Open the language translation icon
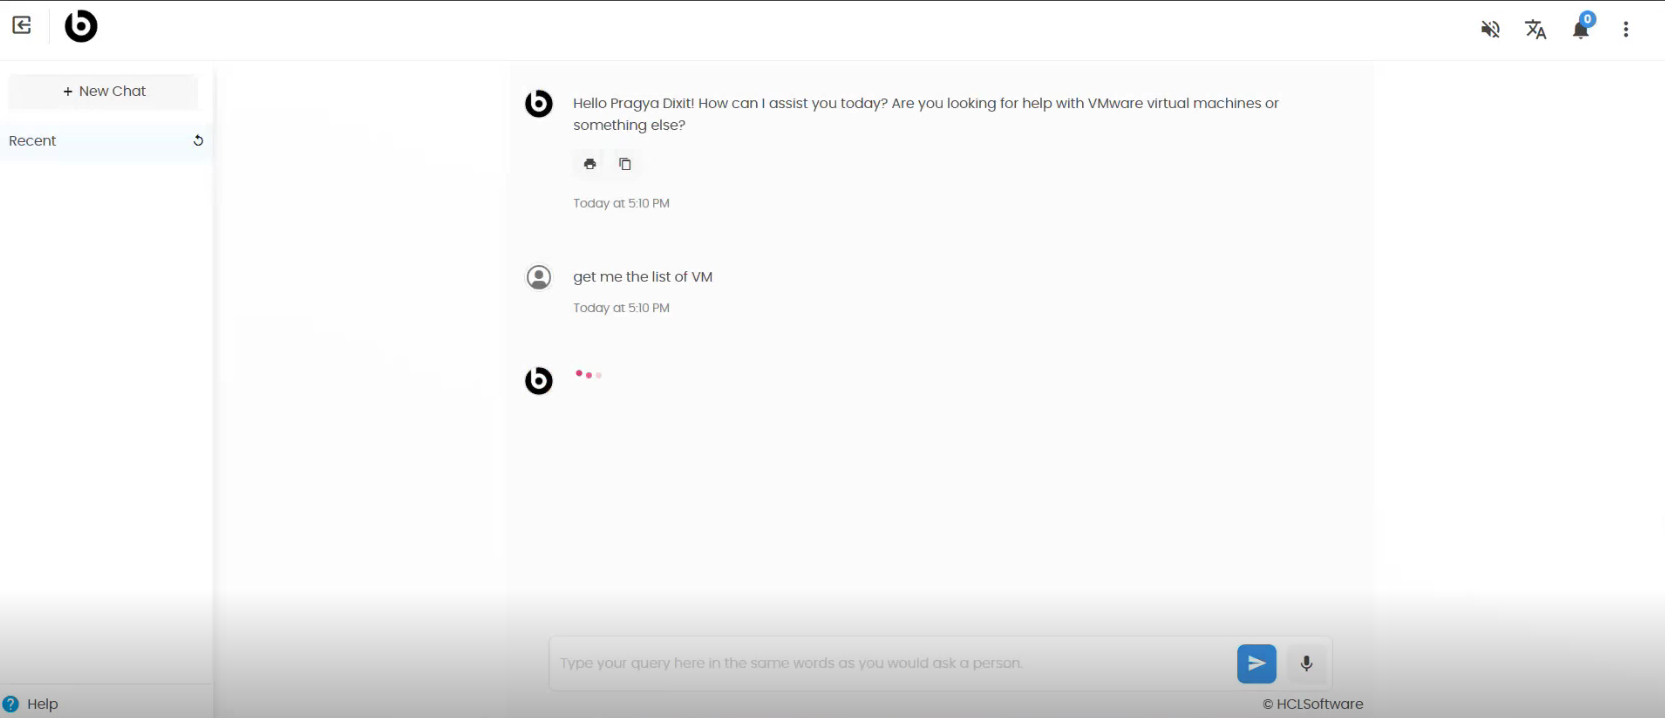 (x=1535, y=29)
